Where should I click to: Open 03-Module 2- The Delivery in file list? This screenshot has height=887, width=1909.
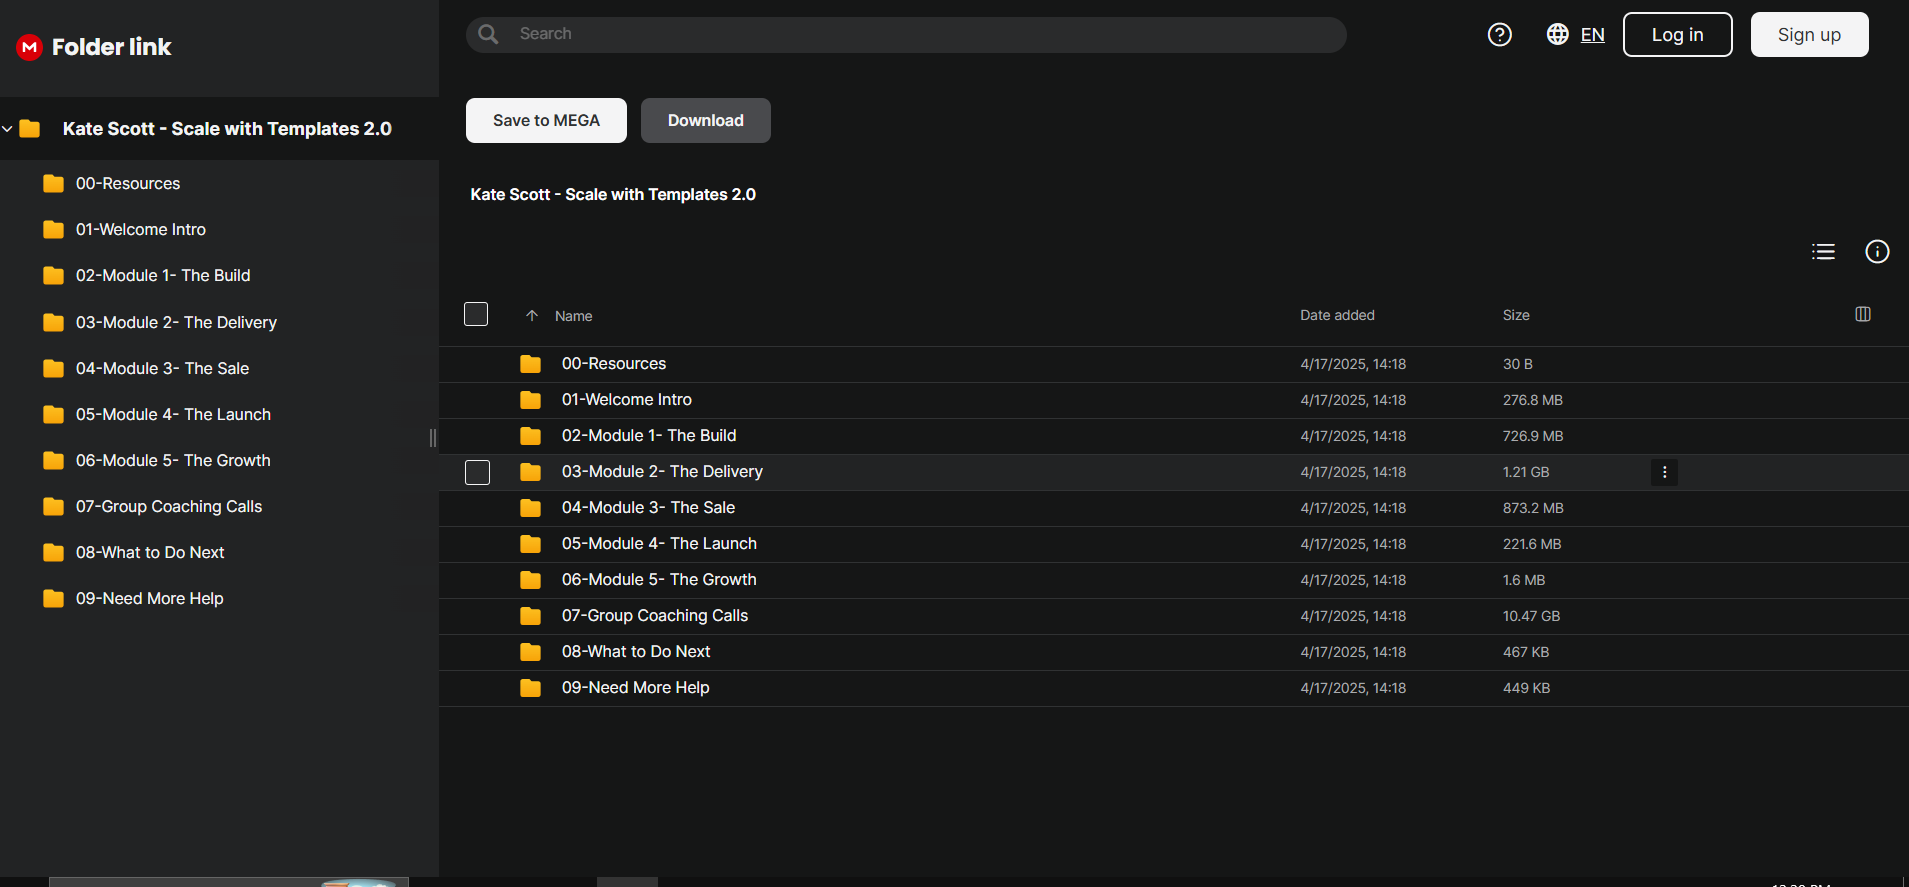pos(662,472)
